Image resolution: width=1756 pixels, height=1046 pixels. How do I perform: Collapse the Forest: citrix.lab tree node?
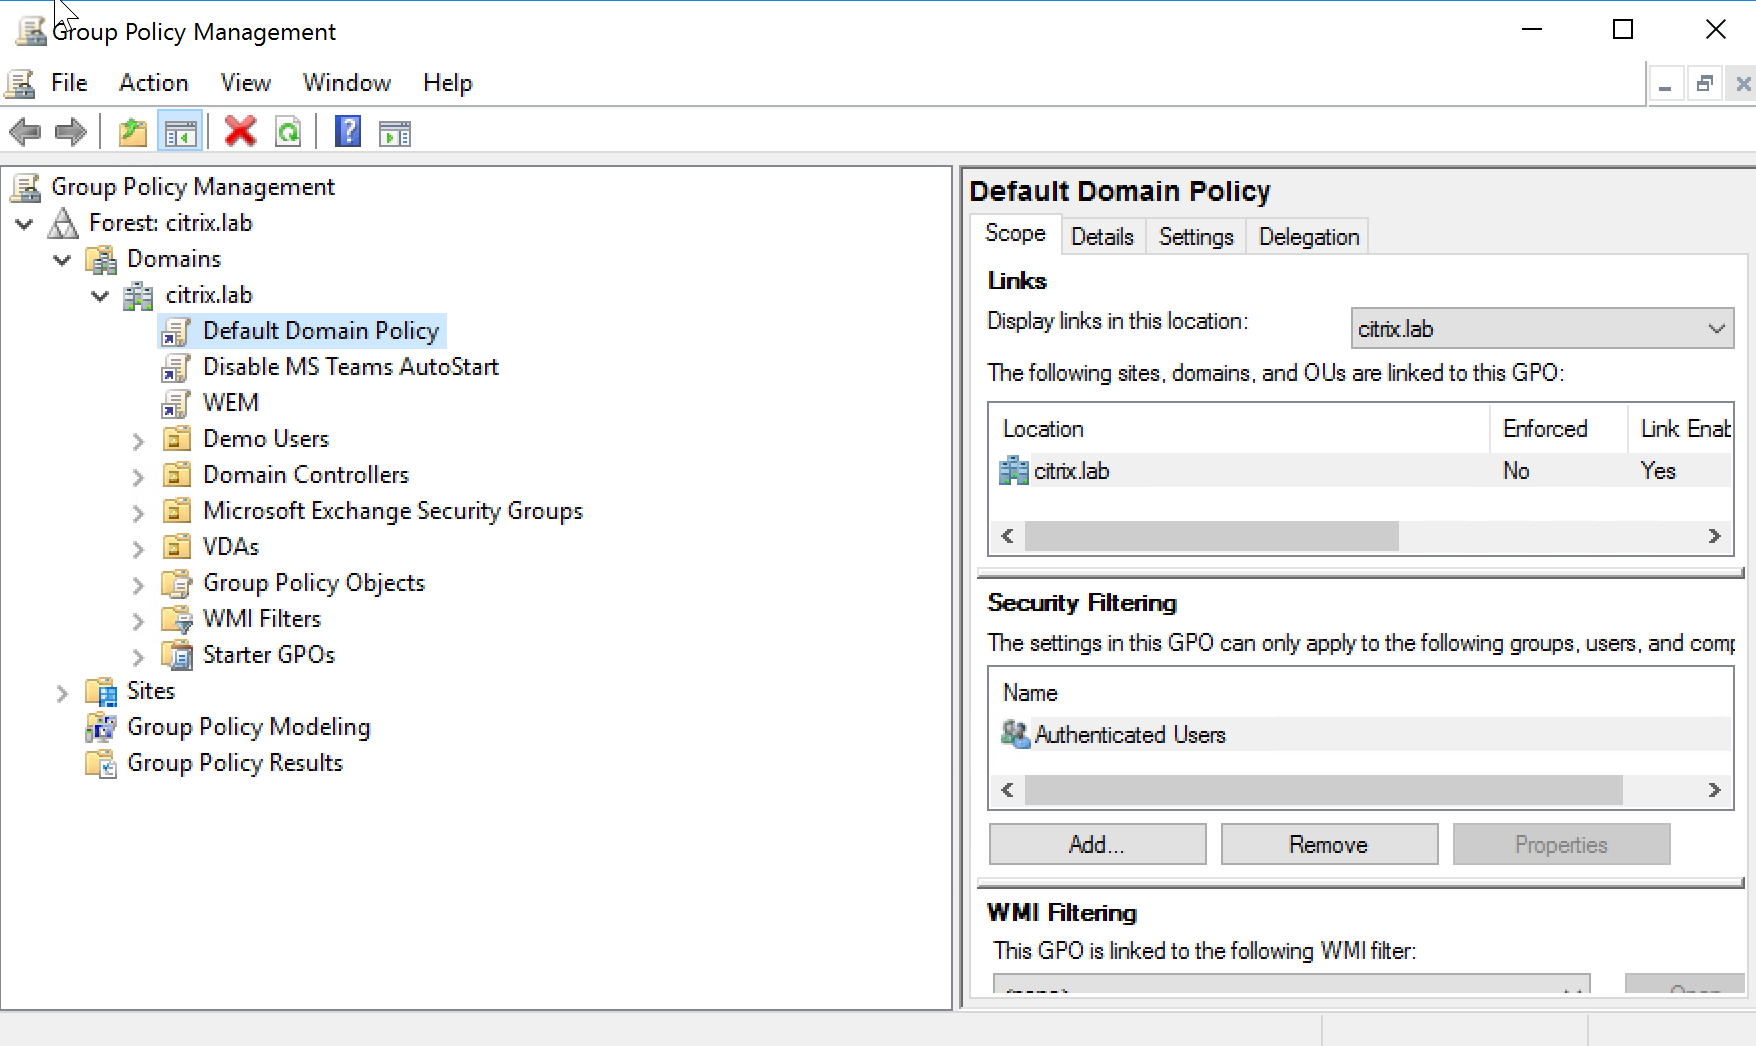24,223
